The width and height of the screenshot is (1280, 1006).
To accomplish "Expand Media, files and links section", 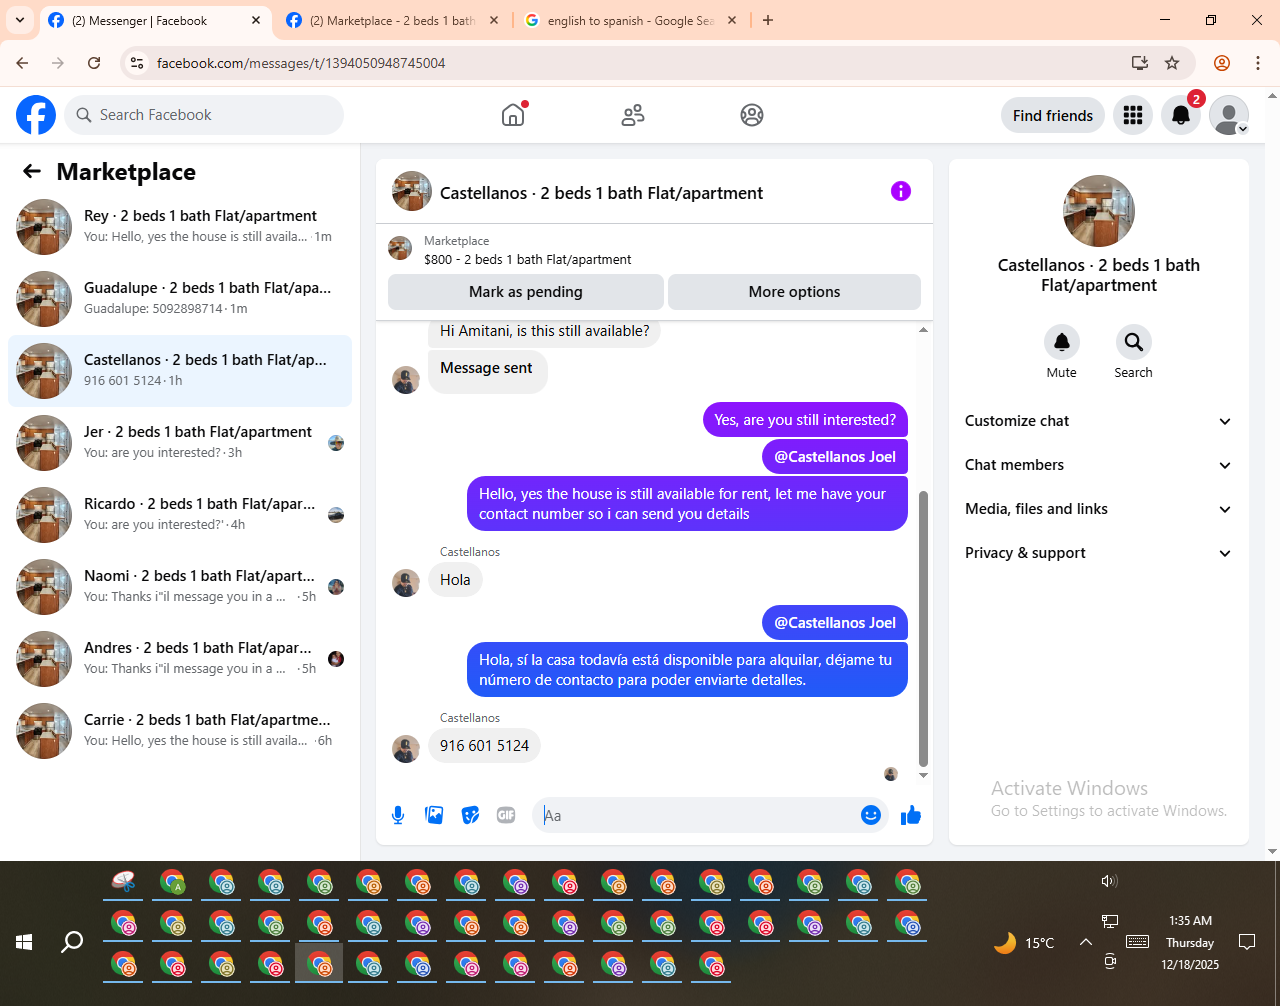I will (x=1098, y=509).
